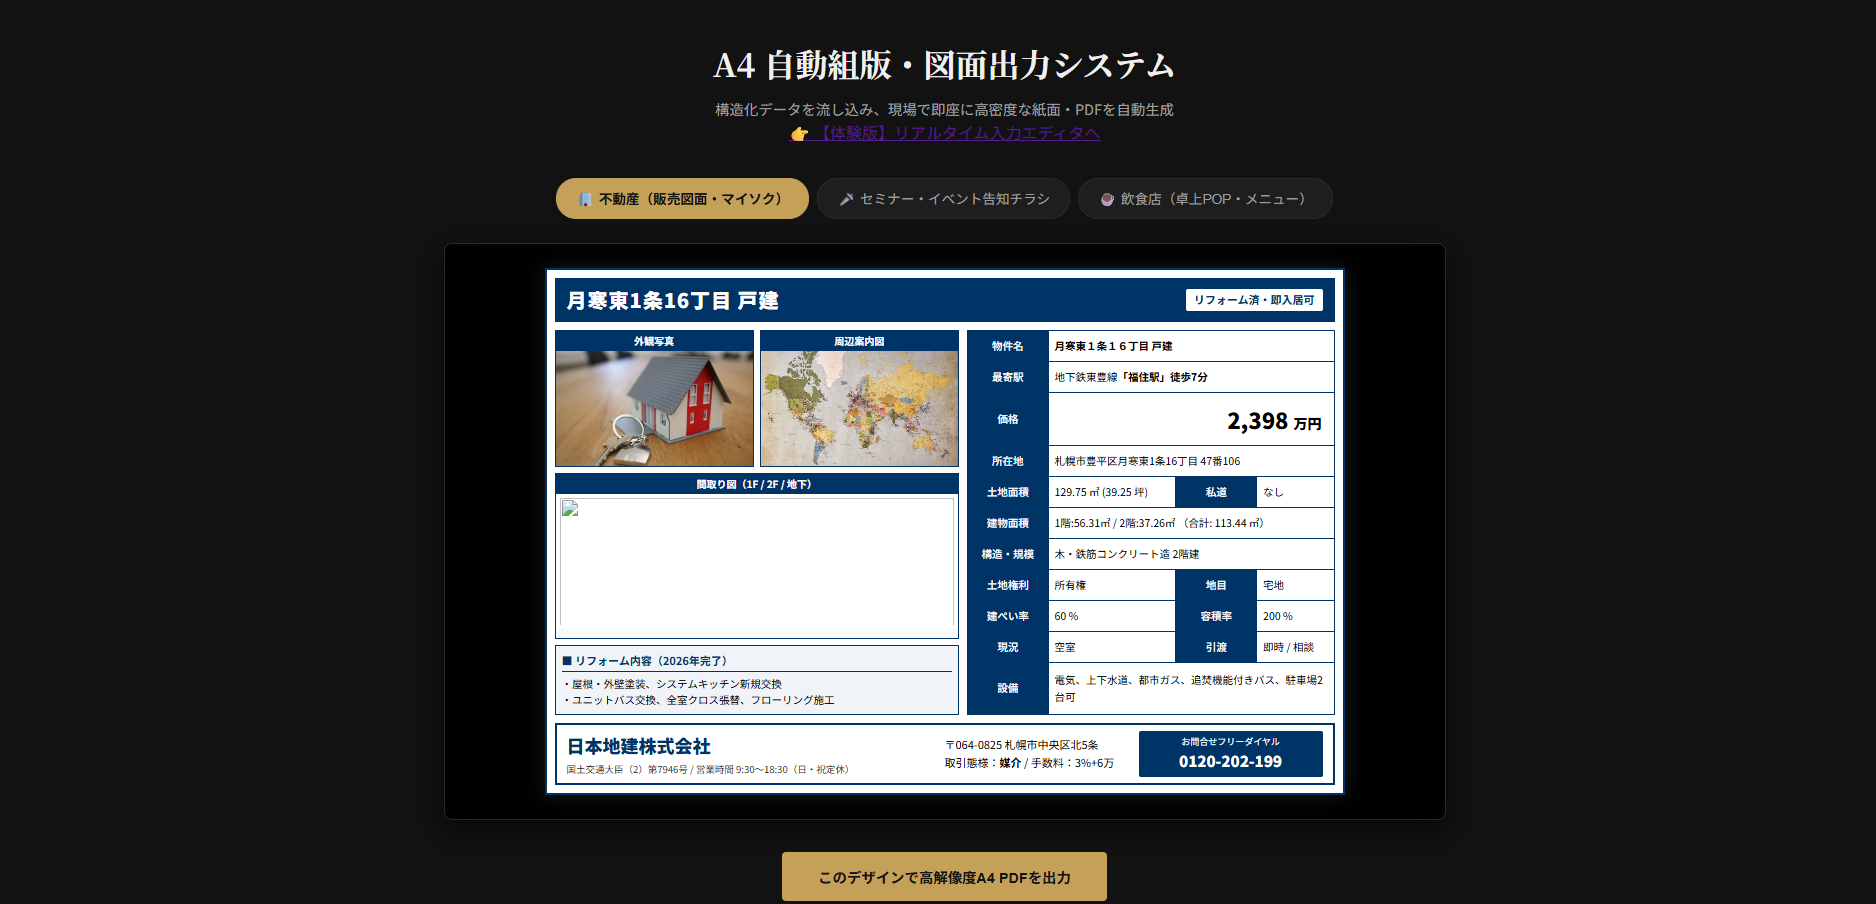Switch to セミナー・イベント告知チラシ tab
The width and height of the screenshot is (1876, 904).
tap(943, 199)
